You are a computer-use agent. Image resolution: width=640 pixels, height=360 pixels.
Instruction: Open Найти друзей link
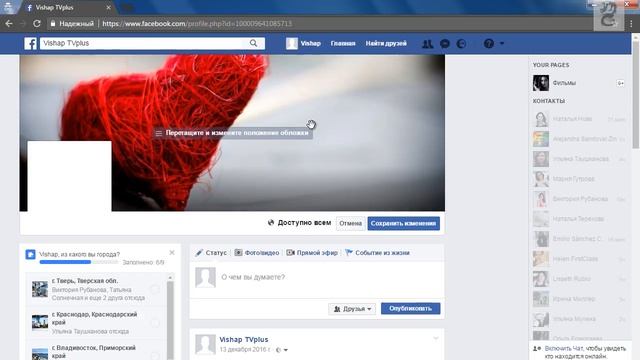[386, 43]
